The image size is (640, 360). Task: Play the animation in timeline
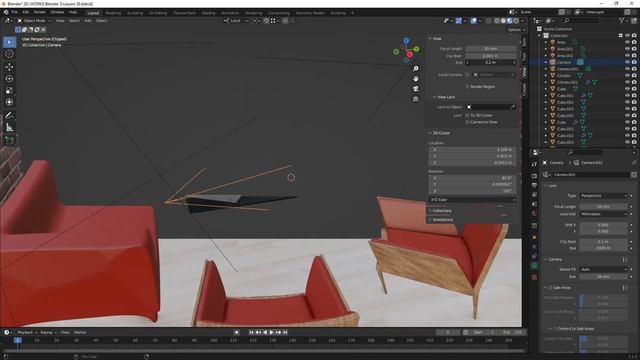pos(271,332)
